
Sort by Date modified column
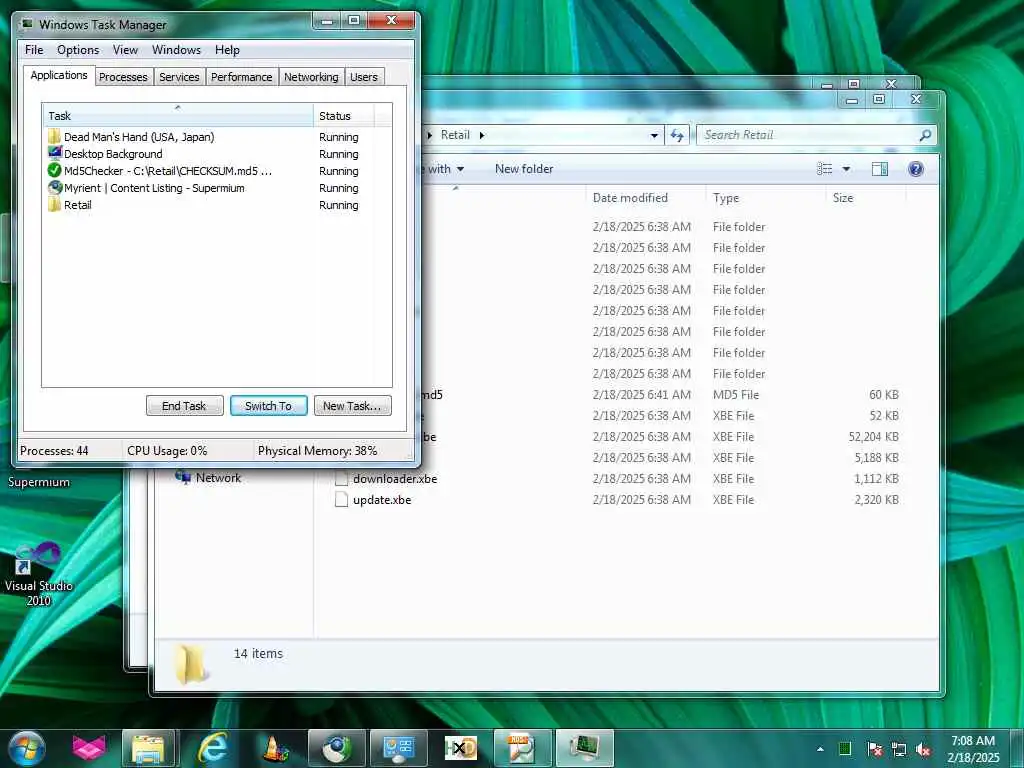coord(647,198)
